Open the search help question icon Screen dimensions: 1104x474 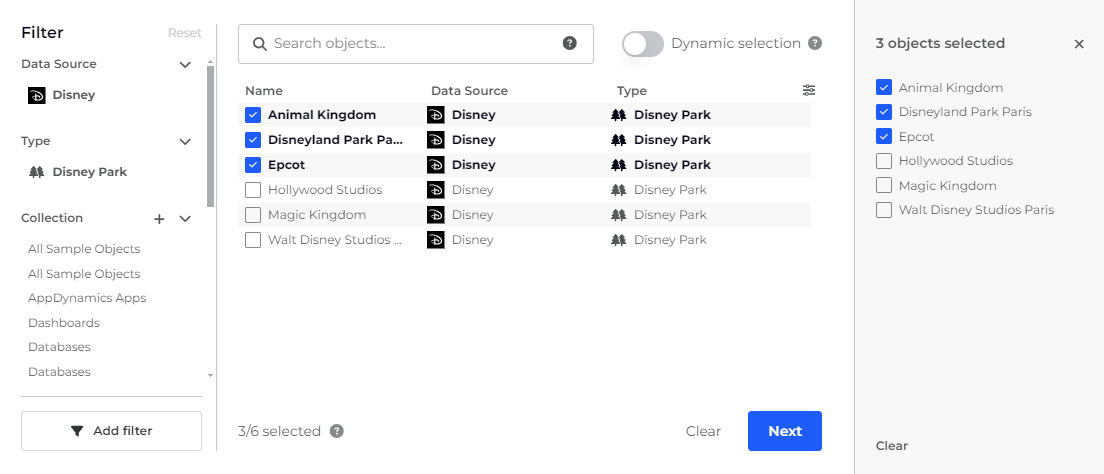[570, 43]
